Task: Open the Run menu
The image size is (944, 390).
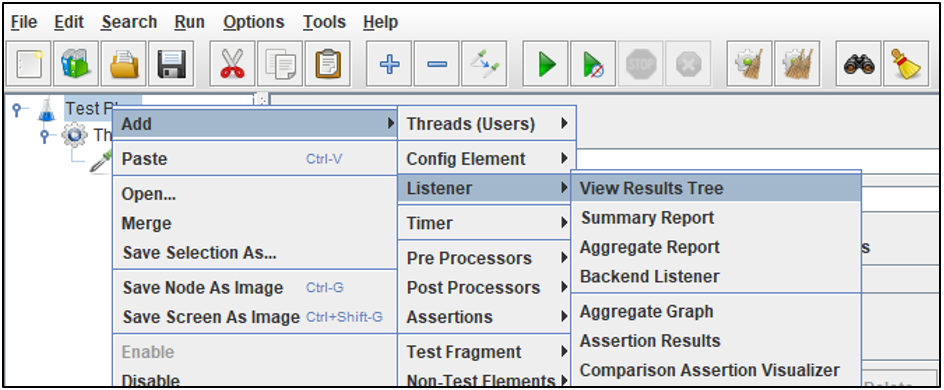Action: point(189,22)
